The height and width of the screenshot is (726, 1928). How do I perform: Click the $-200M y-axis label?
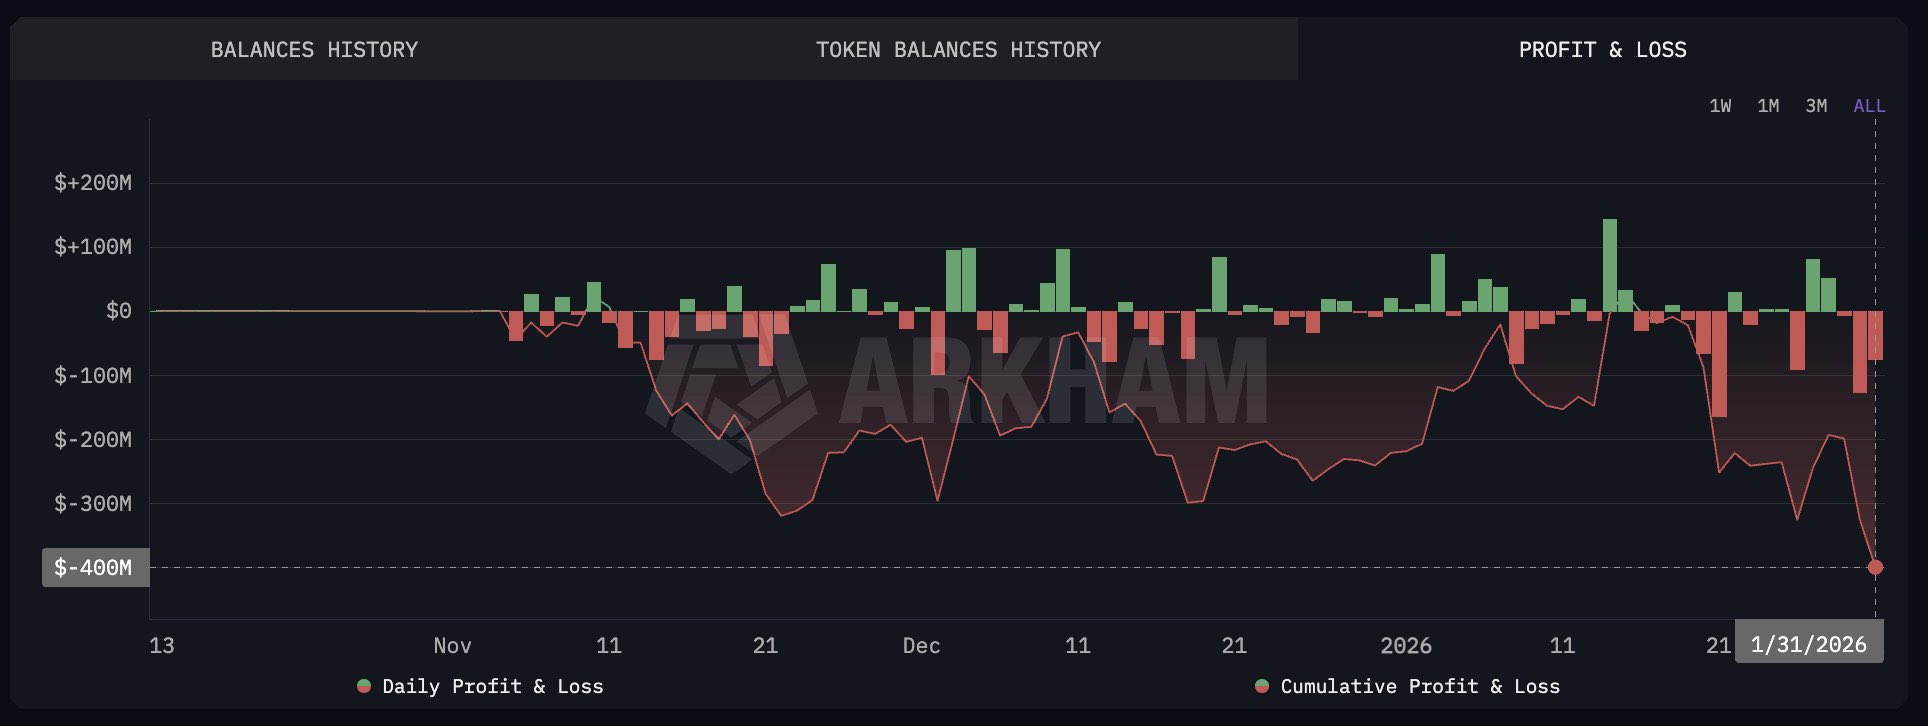[93, 439]
